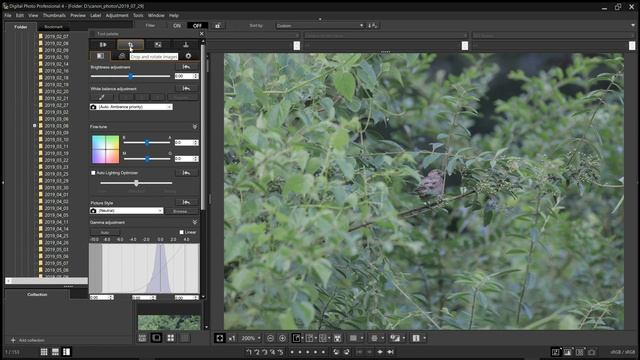640x360 pixels.
Task: Open the Adjustment menu
Action: pyautogui.click(x=117, y=16)
